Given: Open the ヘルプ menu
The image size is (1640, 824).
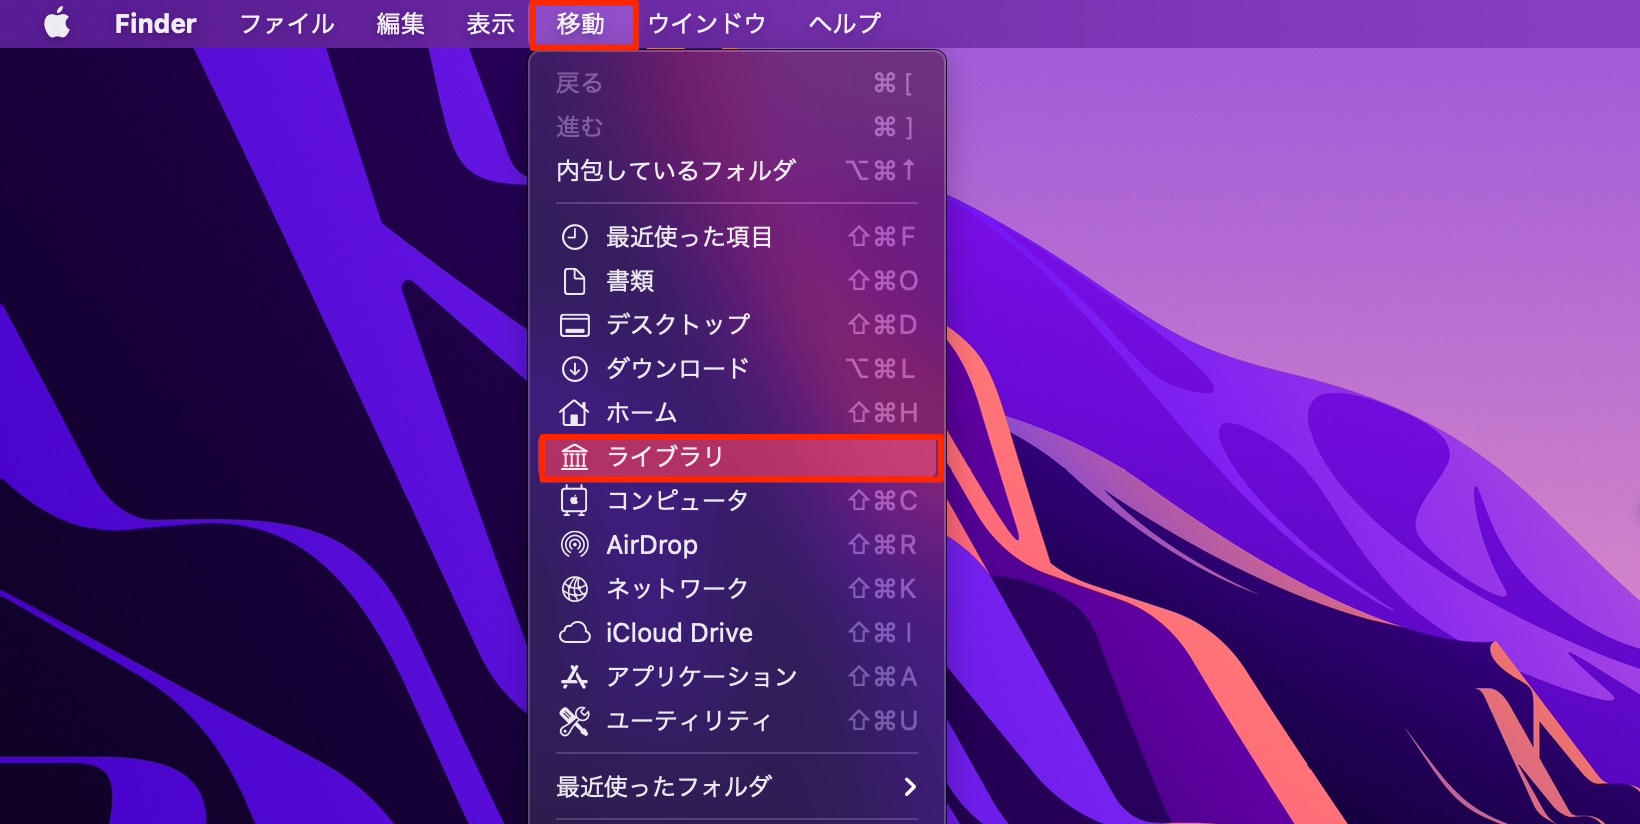Looking at the screenshot, I should (x=845, y=23).
